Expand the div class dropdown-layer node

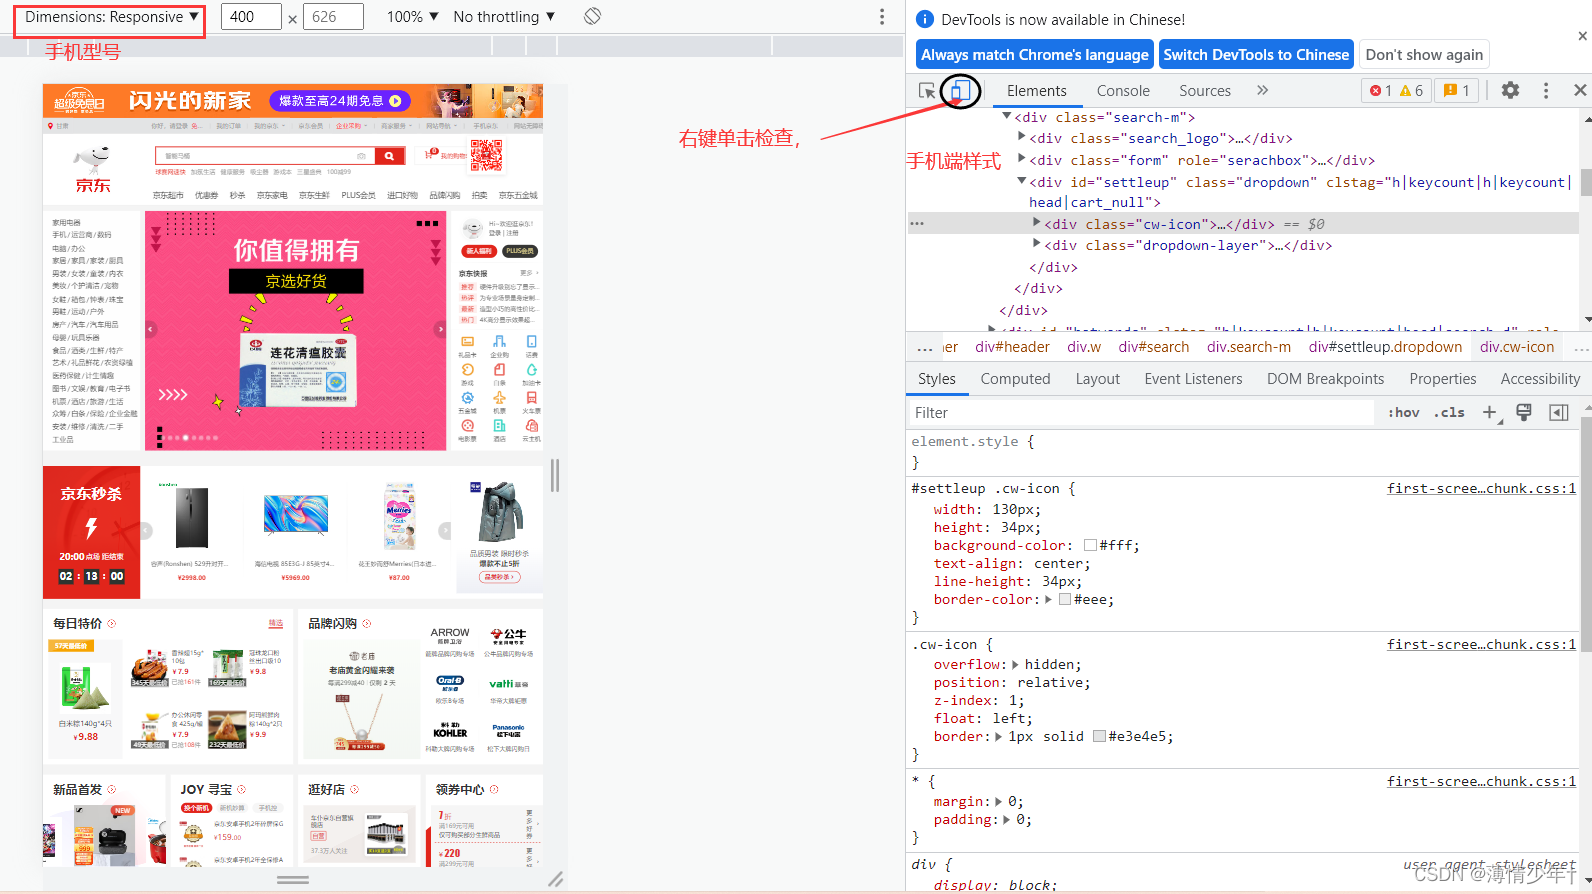coord(1037,245)
